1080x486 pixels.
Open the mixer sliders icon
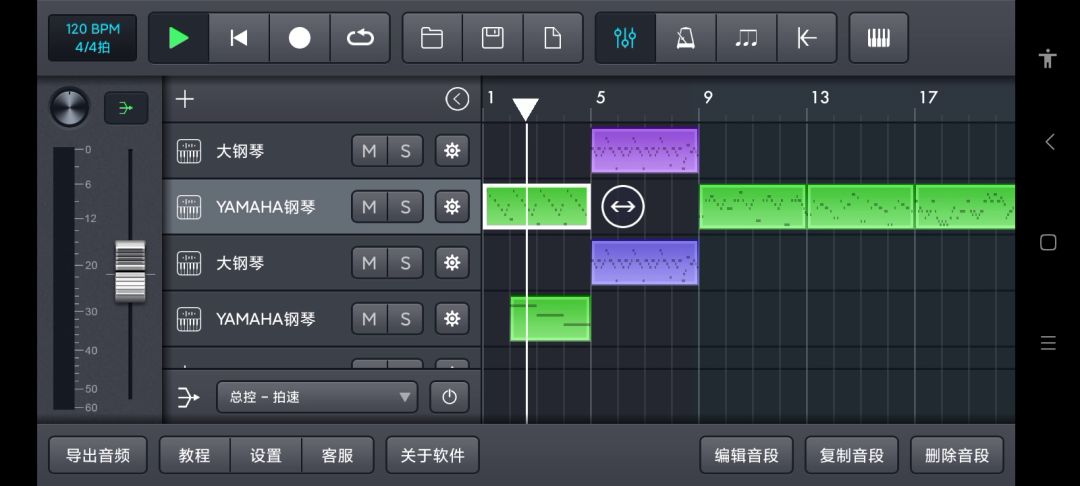pos(625,38)
